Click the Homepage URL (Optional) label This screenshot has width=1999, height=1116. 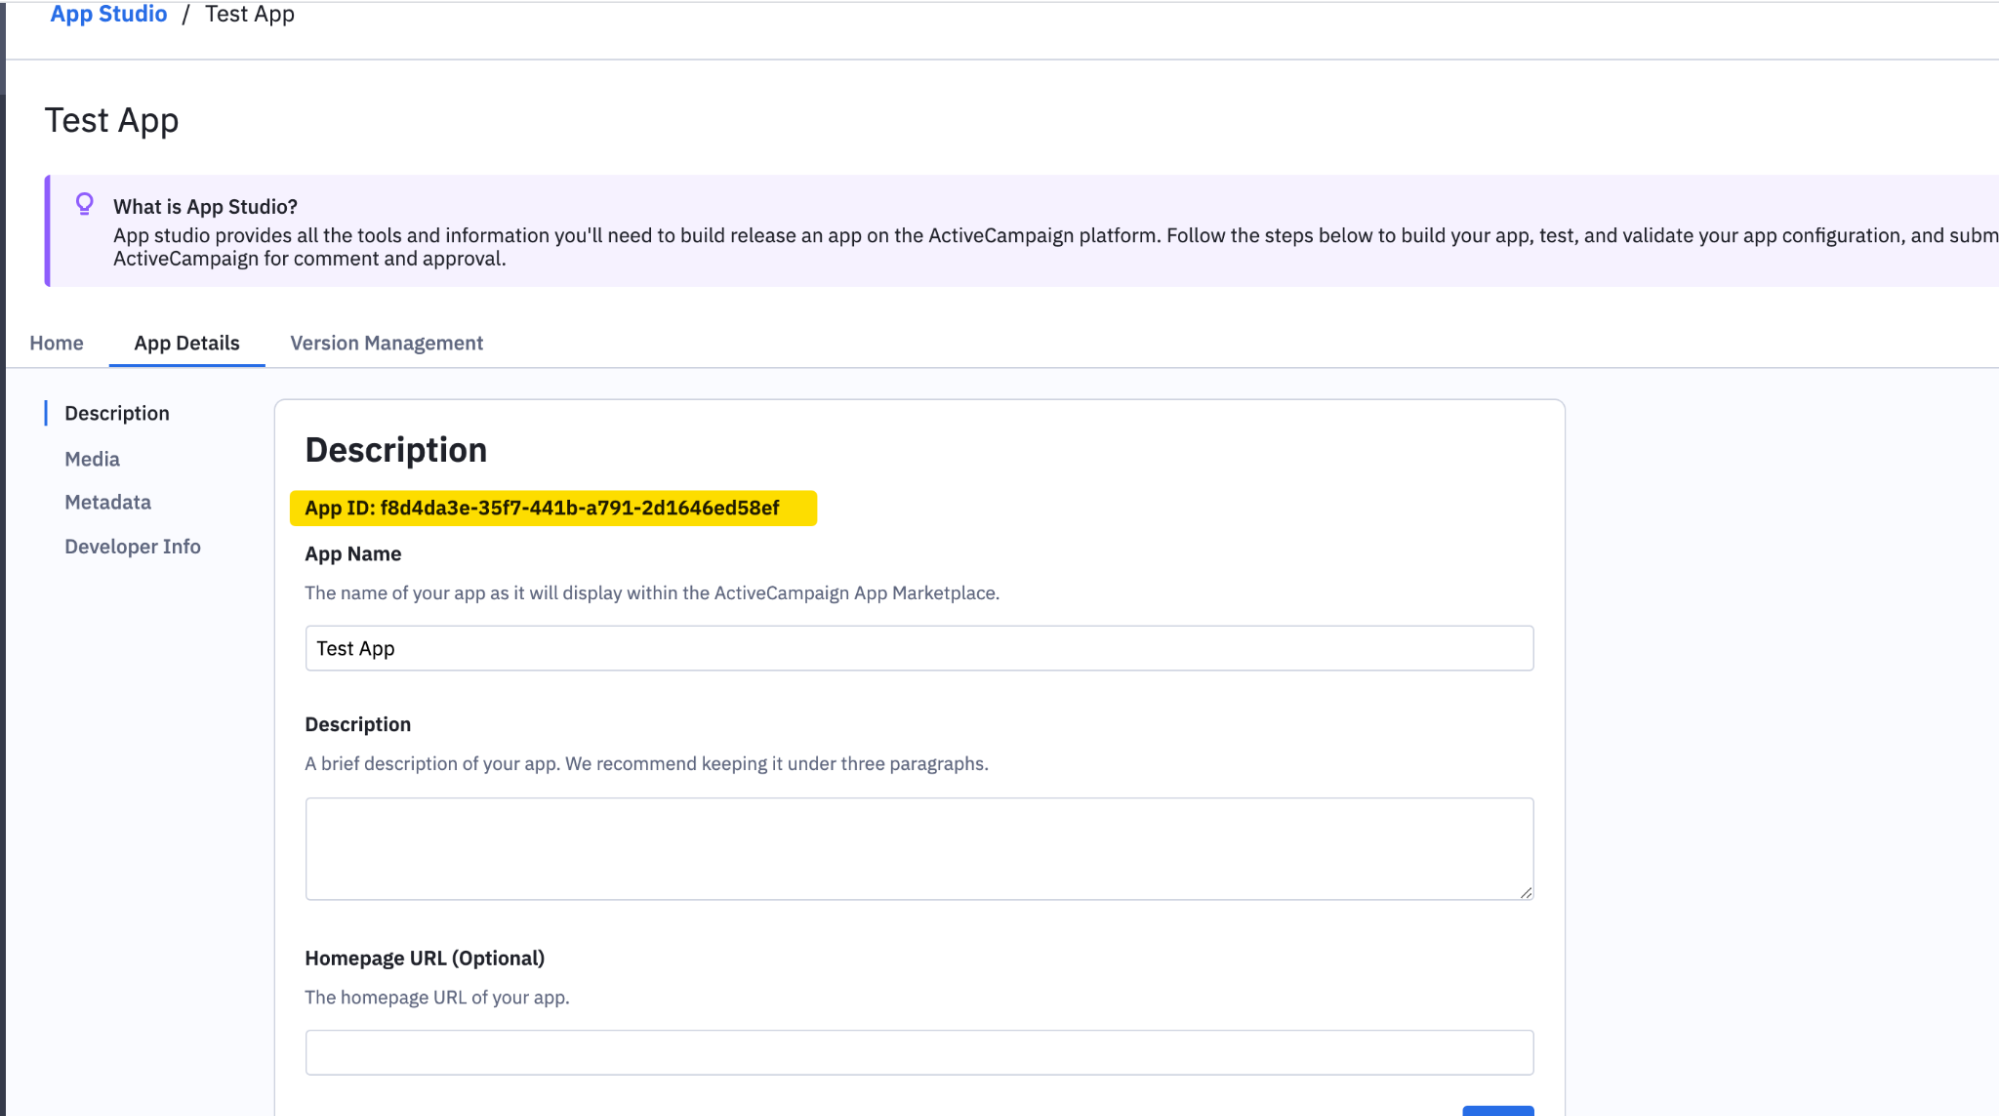point(424,958)
